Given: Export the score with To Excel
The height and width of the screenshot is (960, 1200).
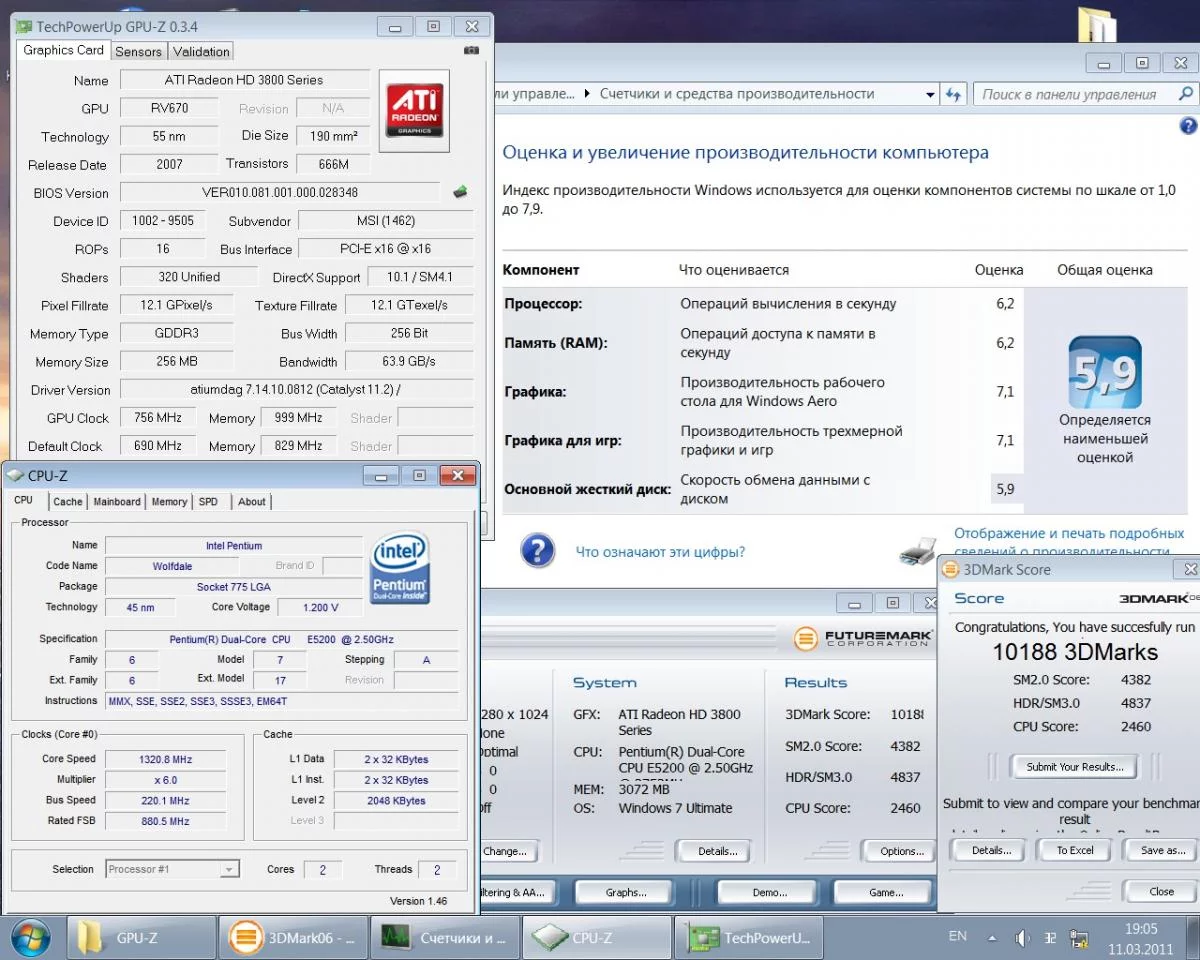Looking at the screenshot, I should pos(1075,850).
